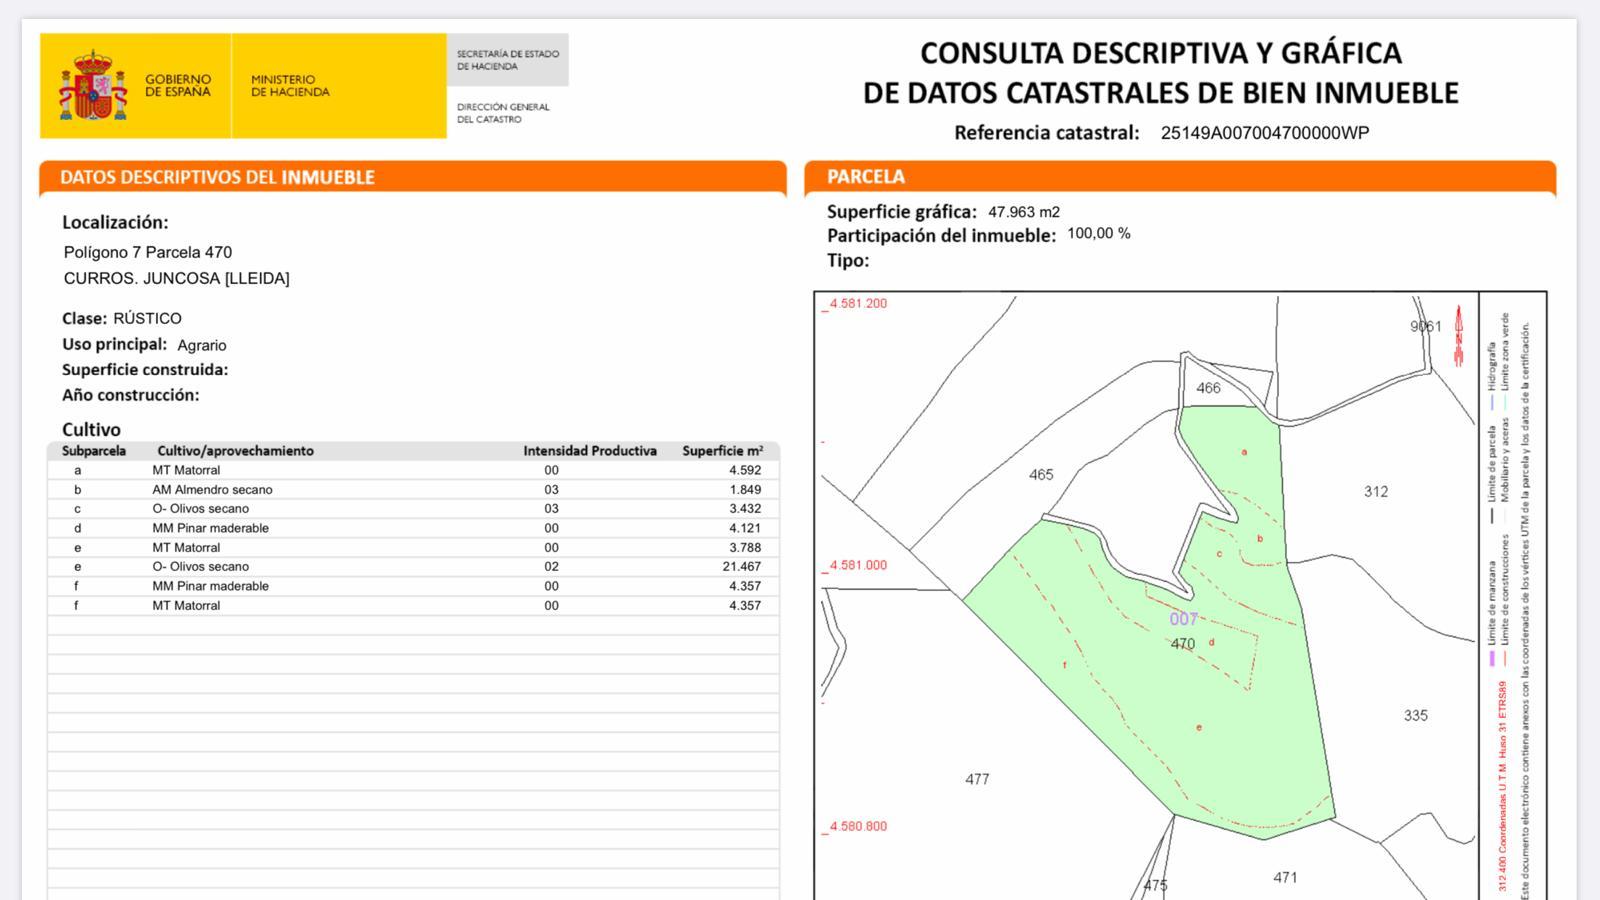Screen dimensions: 1600x900
Task: Click neighboring parcel 312 on the map
Action: pyautogui.click(x=1375, y=491)
